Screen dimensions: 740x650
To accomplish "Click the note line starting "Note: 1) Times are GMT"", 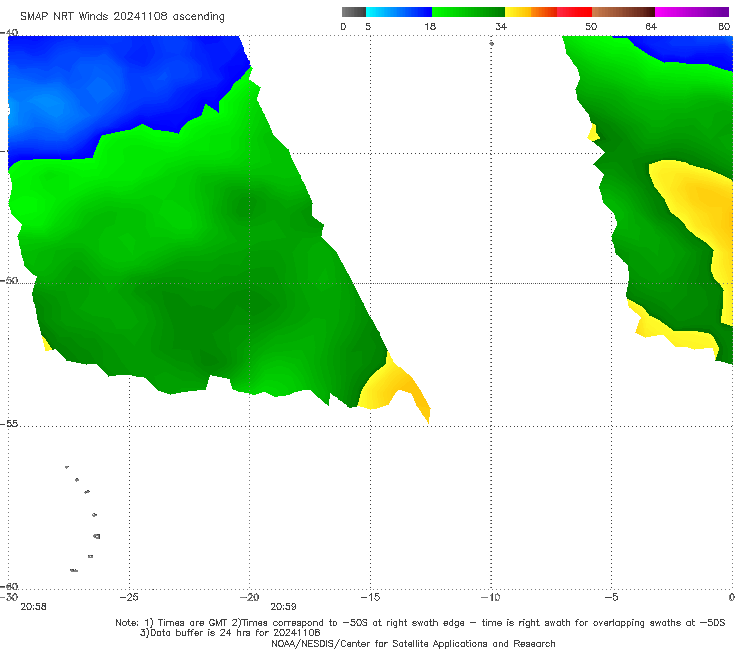I will [x=420, y=623].
